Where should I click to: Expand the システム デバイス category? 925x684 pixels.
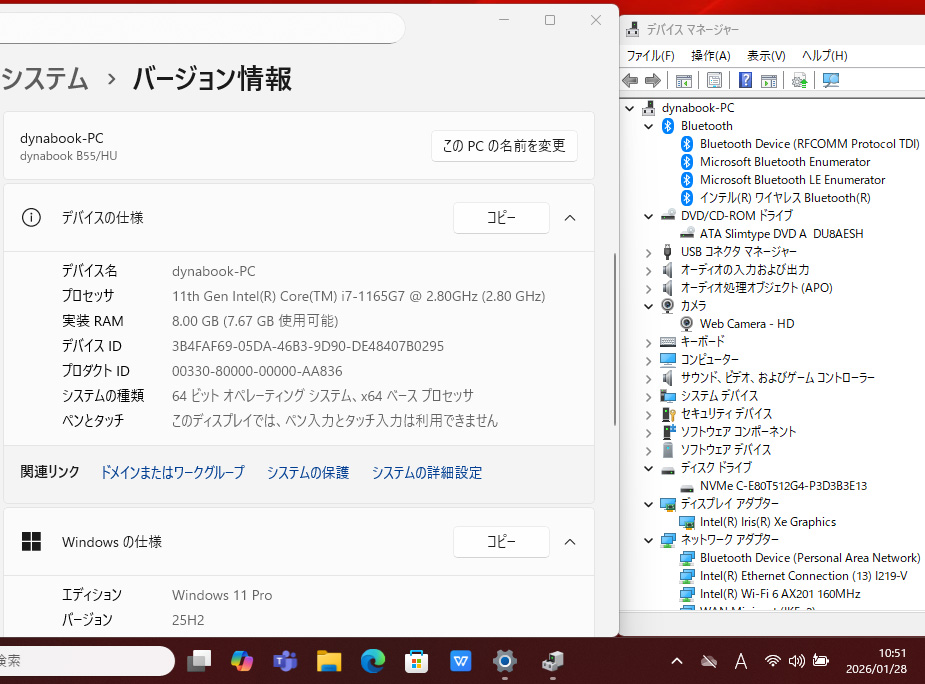pyautogui.click(x=648, y=396)
